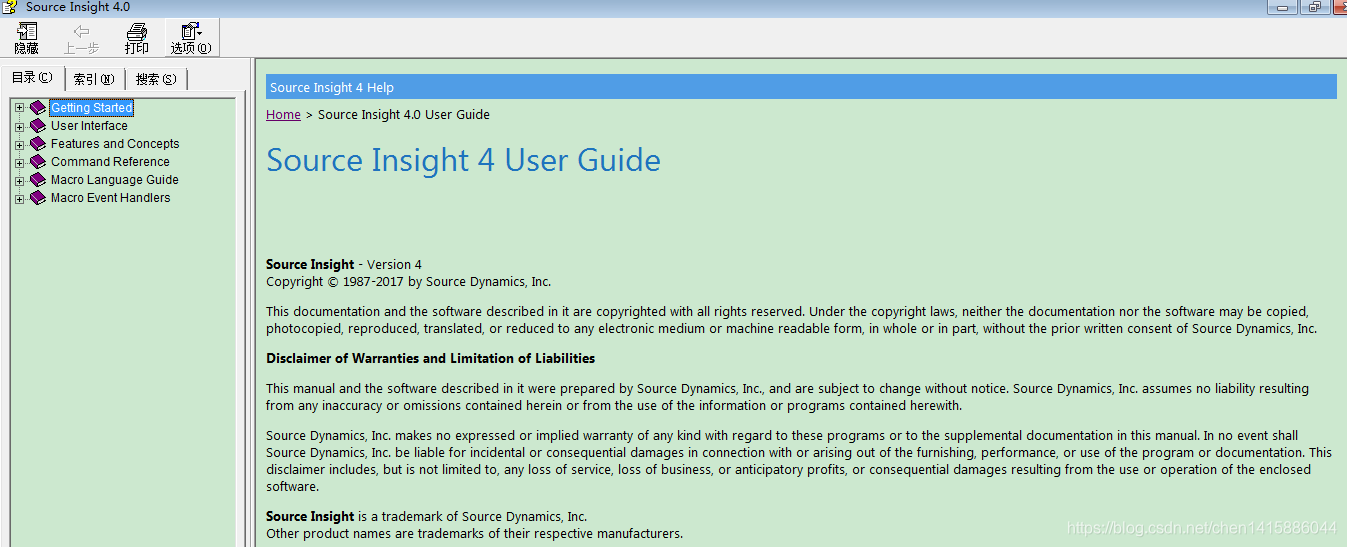Screen dimensions: 1347x547
Task: Switch to the Contents (目录) tab
Action: (33, 78)
